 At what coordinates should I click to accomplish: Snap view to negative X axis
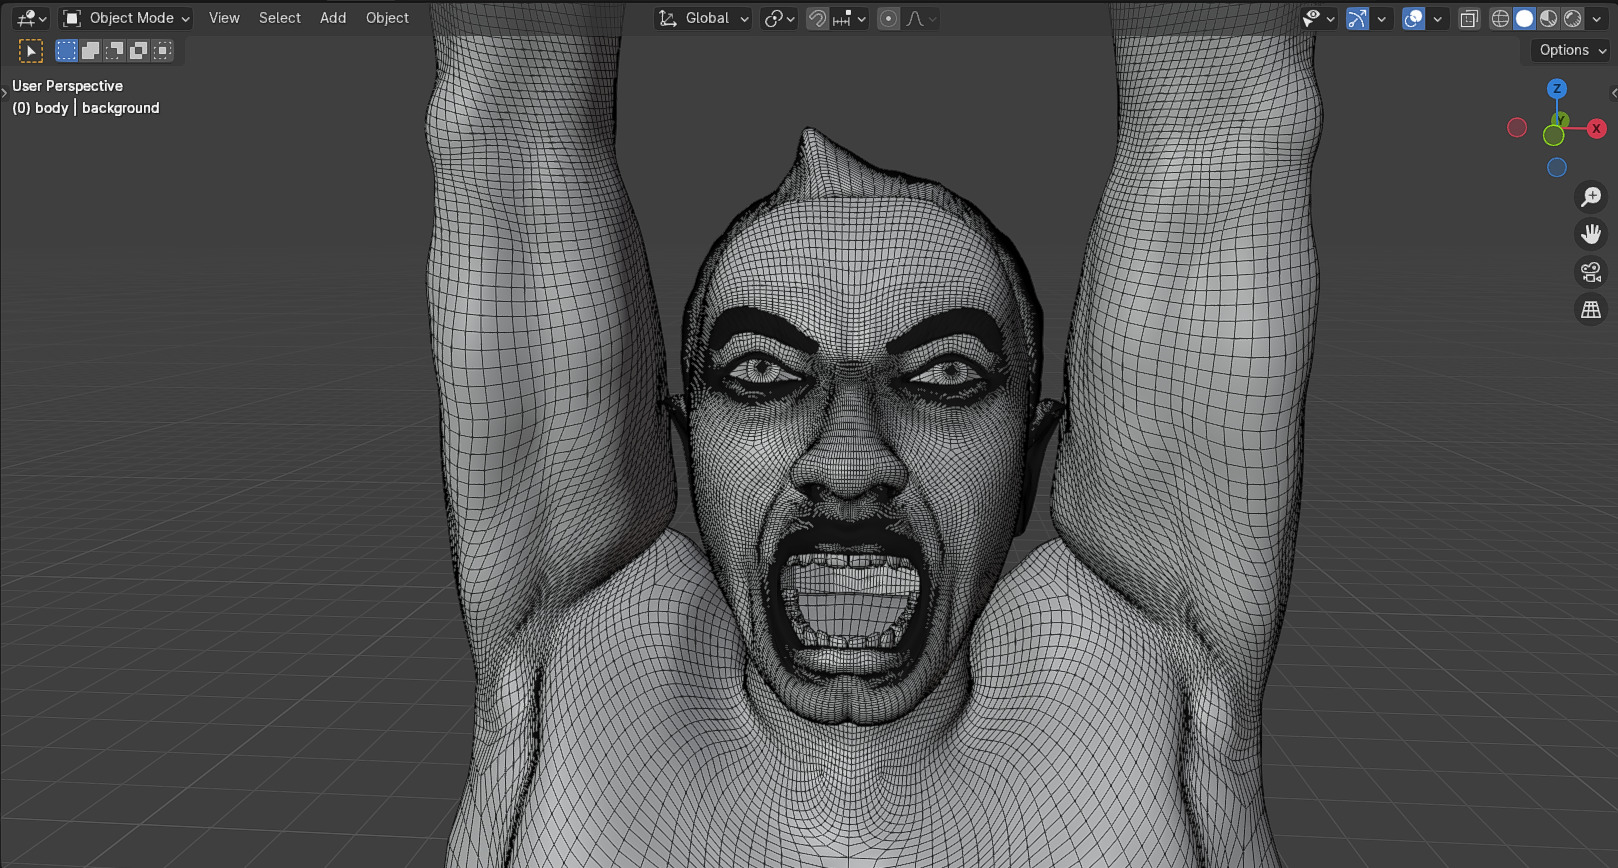[1517, 127]
